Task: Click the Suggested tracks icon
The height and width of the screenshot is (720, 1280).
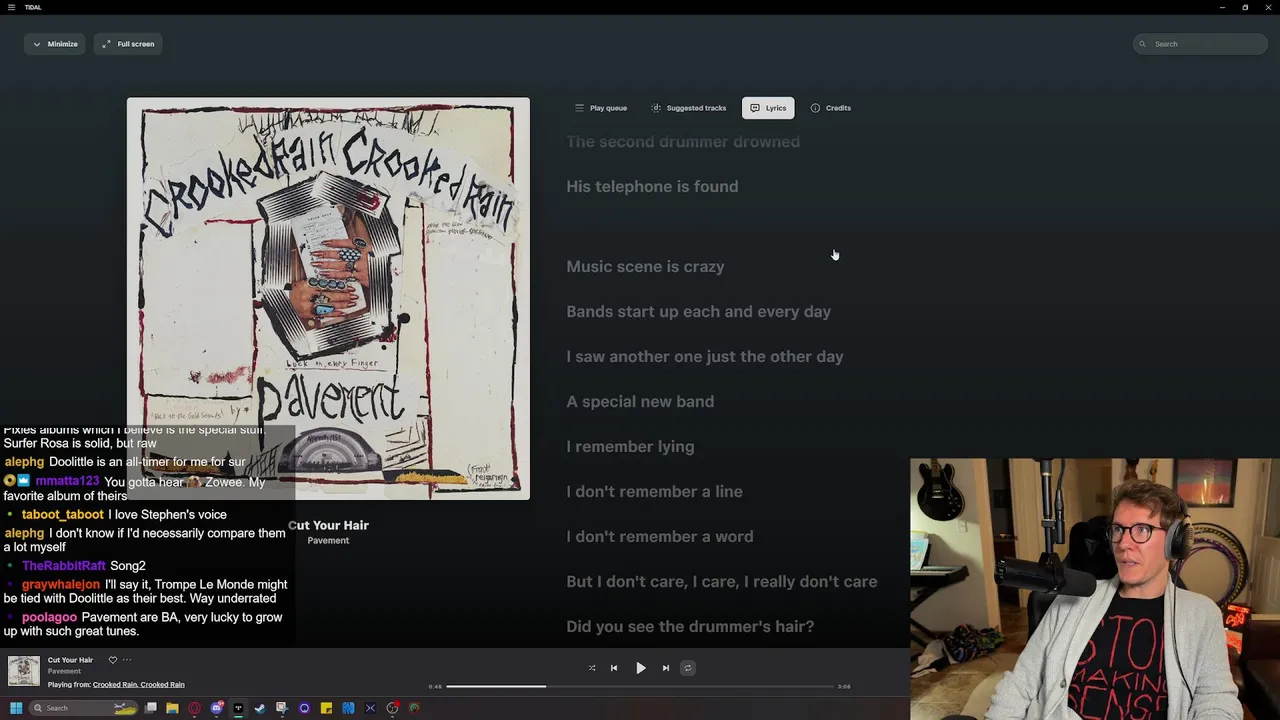Action: (656, 108)
